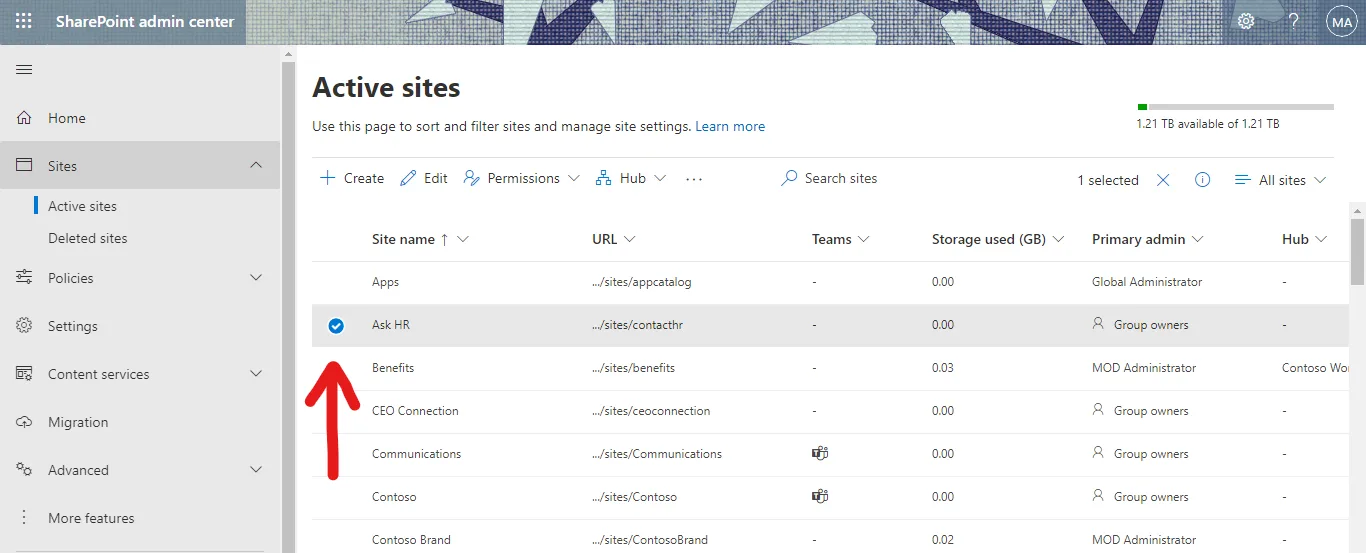Click the Policies sliders icon
The image size is (1366, 553).
(x=24, y=278)
